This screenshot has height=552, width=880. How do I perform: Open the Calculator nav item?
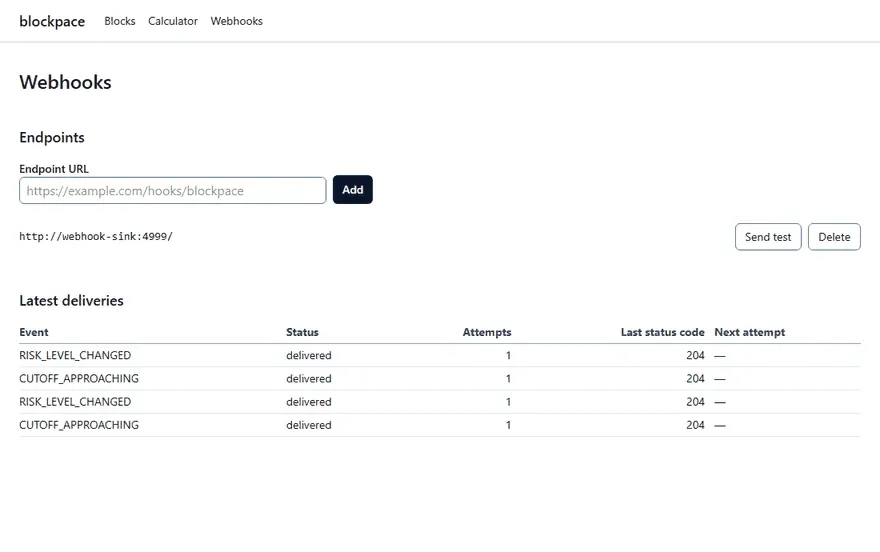pyautogui.click(x=173, y=21)
